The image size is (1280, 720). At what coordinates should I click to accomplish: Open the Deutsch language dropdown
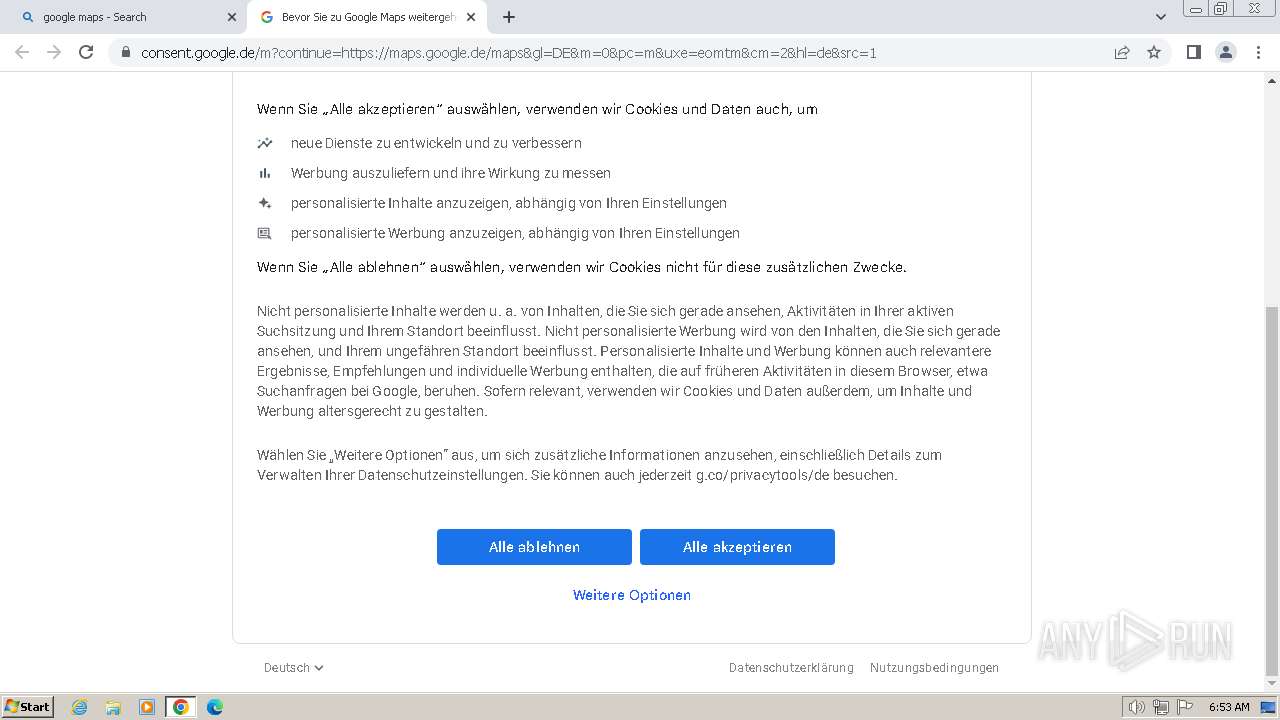(x=294, y=668)
